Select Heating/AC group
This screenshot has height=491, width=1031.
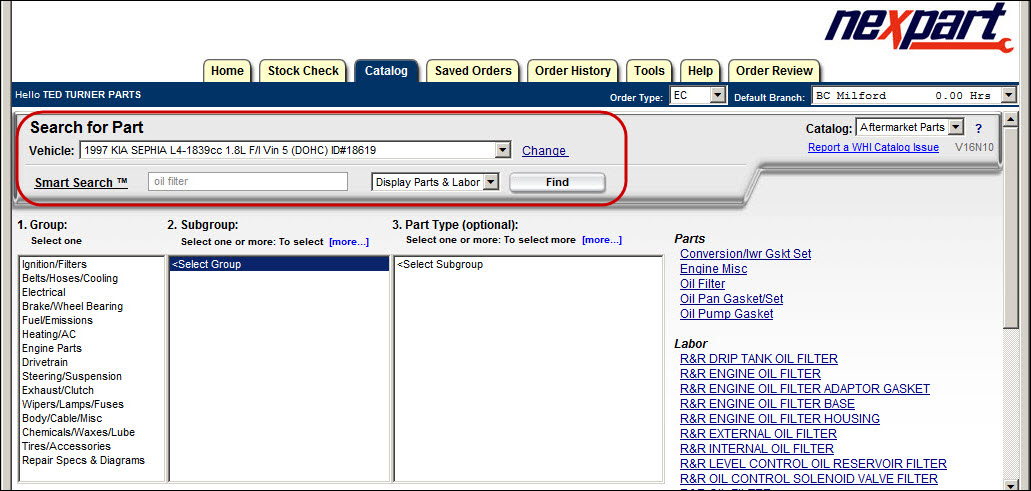click(x=49, y=334)
